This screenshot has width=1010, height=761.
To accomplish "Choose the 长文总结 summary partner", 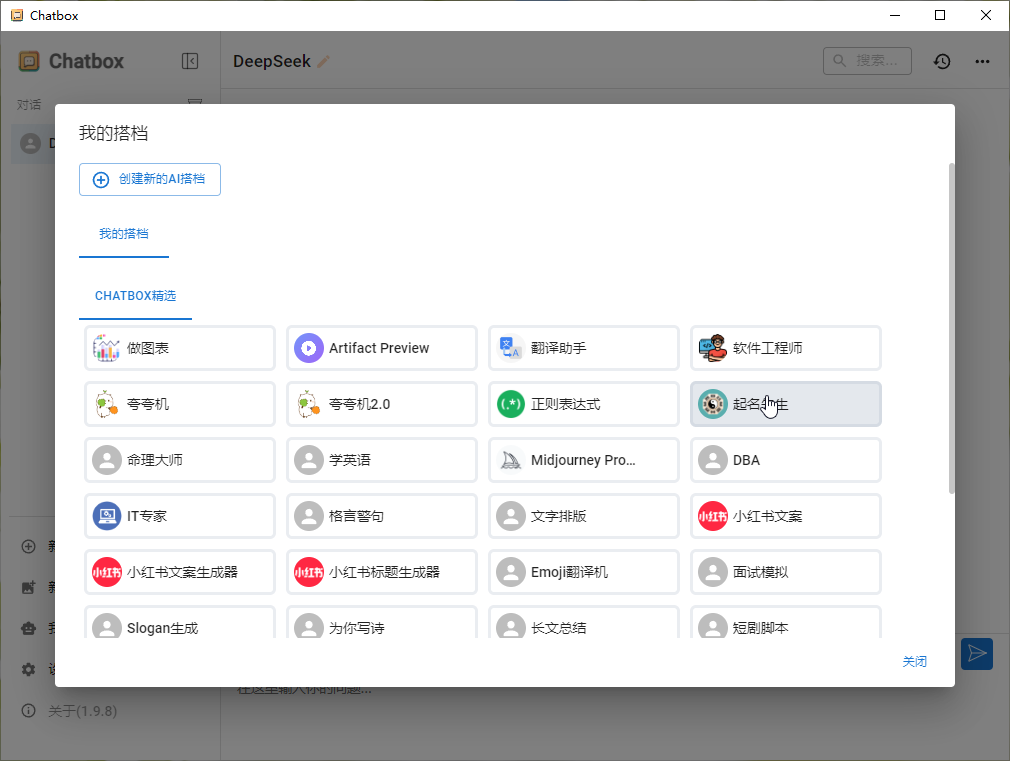I will click(584, 622).
